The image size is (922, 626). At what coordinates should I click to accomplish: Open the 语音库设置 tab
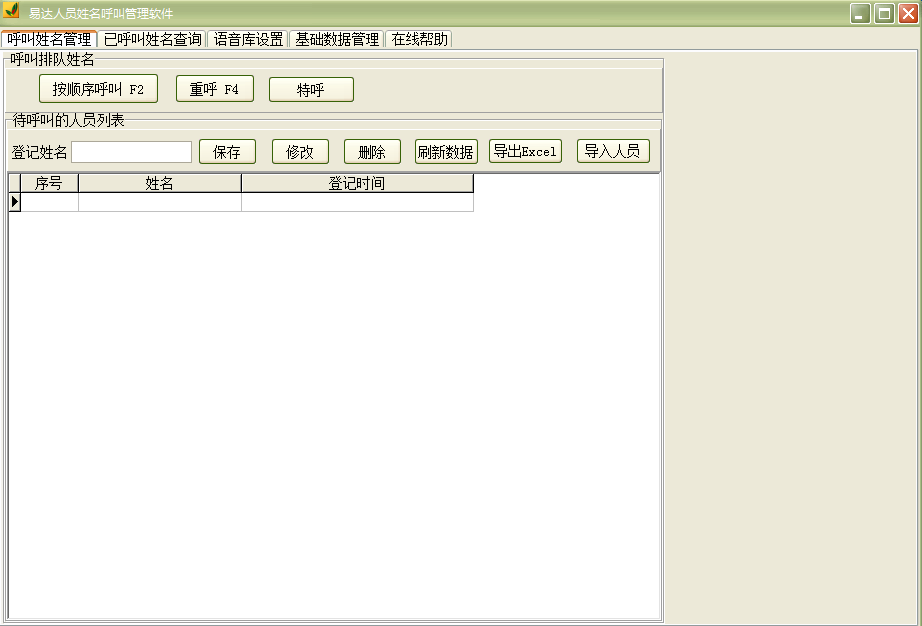pos(246,39)
